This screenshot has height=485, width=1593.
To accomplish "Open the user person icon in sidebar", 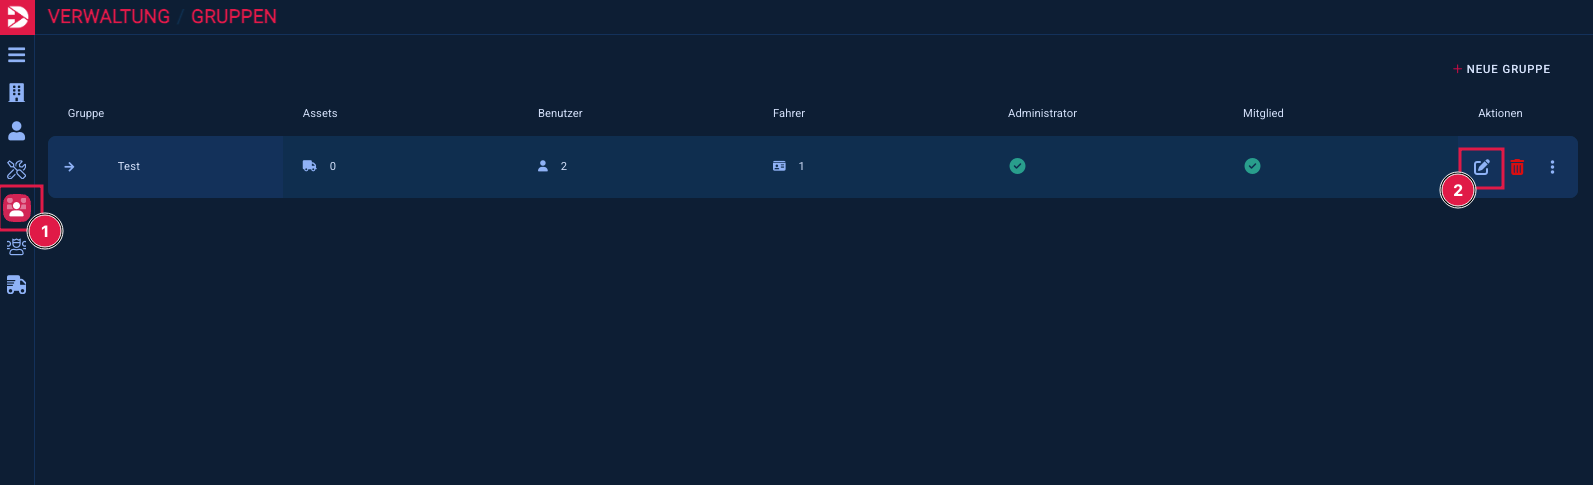I will click(x=17, y=131).
